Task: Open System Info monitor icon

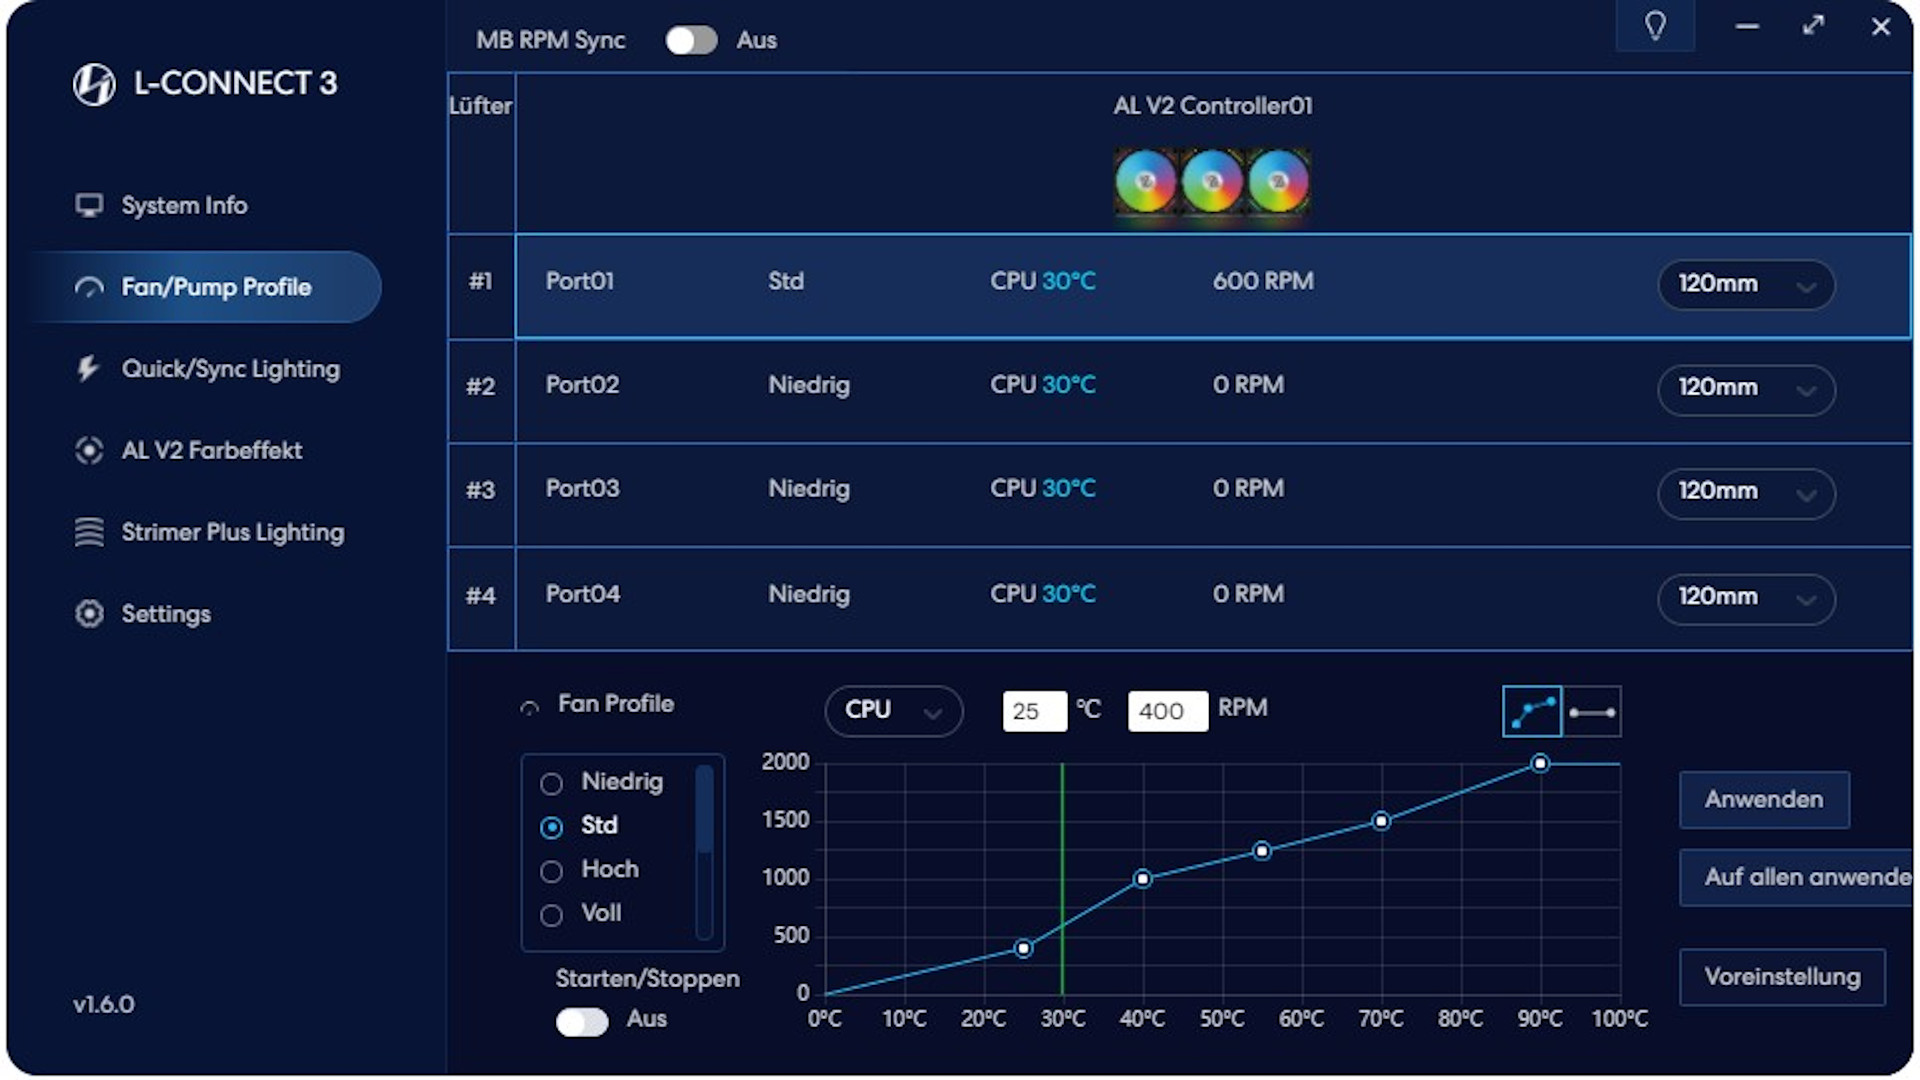Action: click(x=89, y=205)
